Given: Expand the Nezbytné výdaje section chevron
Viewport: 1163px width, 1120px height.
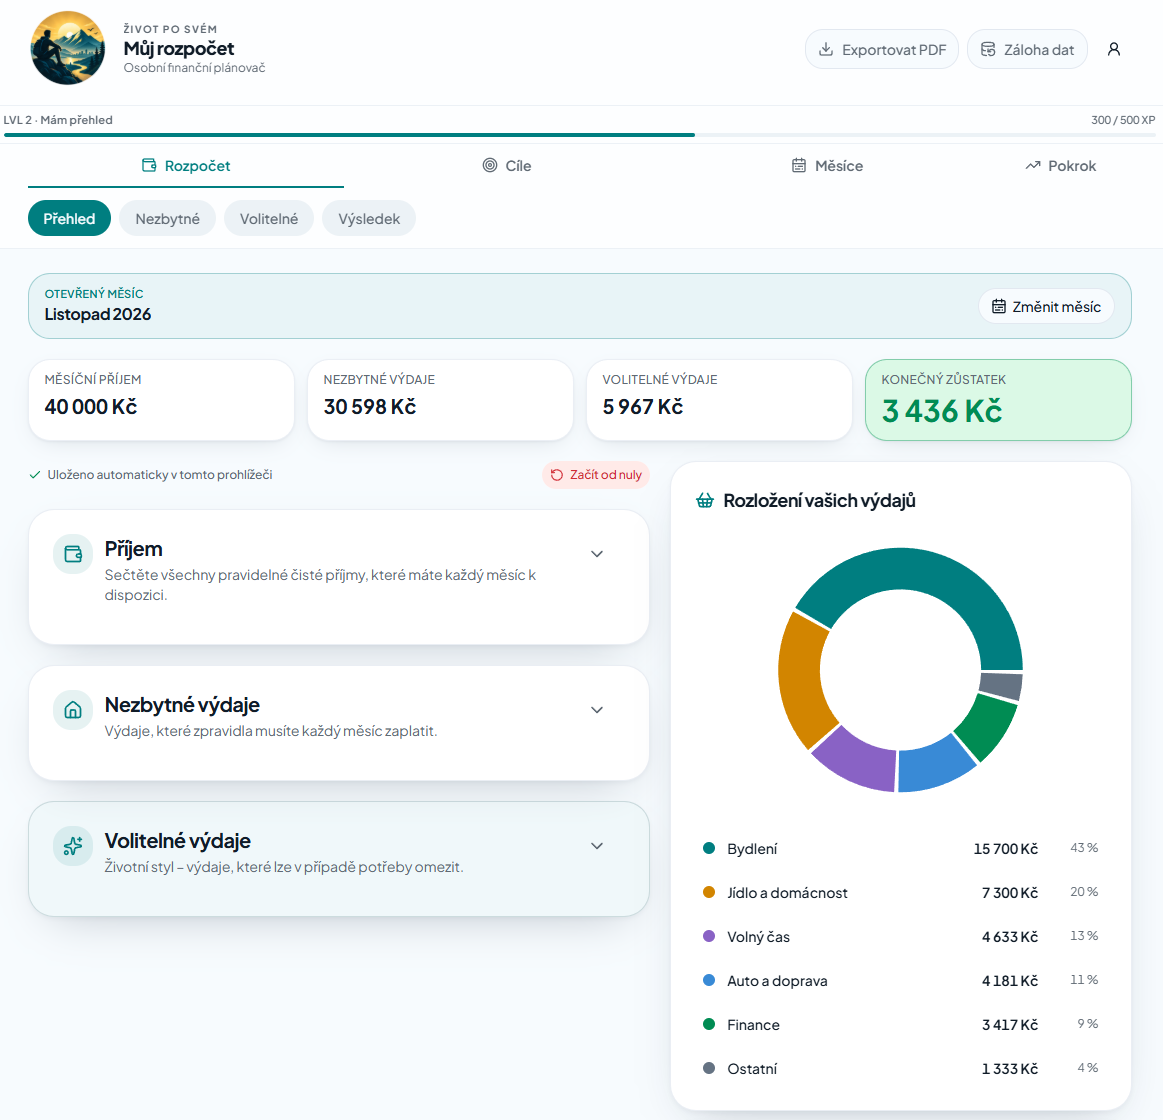Looking at the screenshot, I should click(x=597, y=710).
